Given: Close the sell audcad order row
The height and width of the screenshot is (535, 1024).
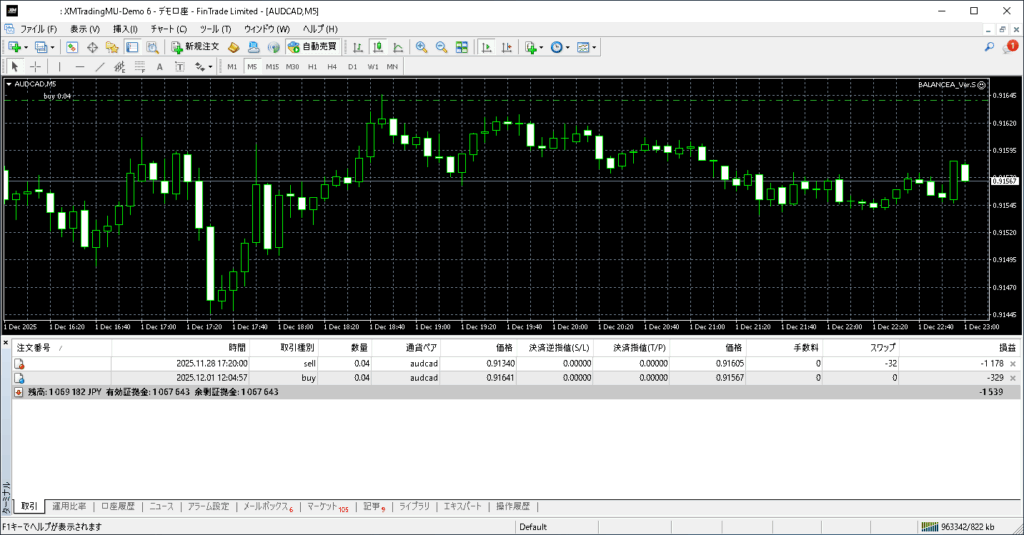Looking at the screenshot, I should (x=1012, y=364).
